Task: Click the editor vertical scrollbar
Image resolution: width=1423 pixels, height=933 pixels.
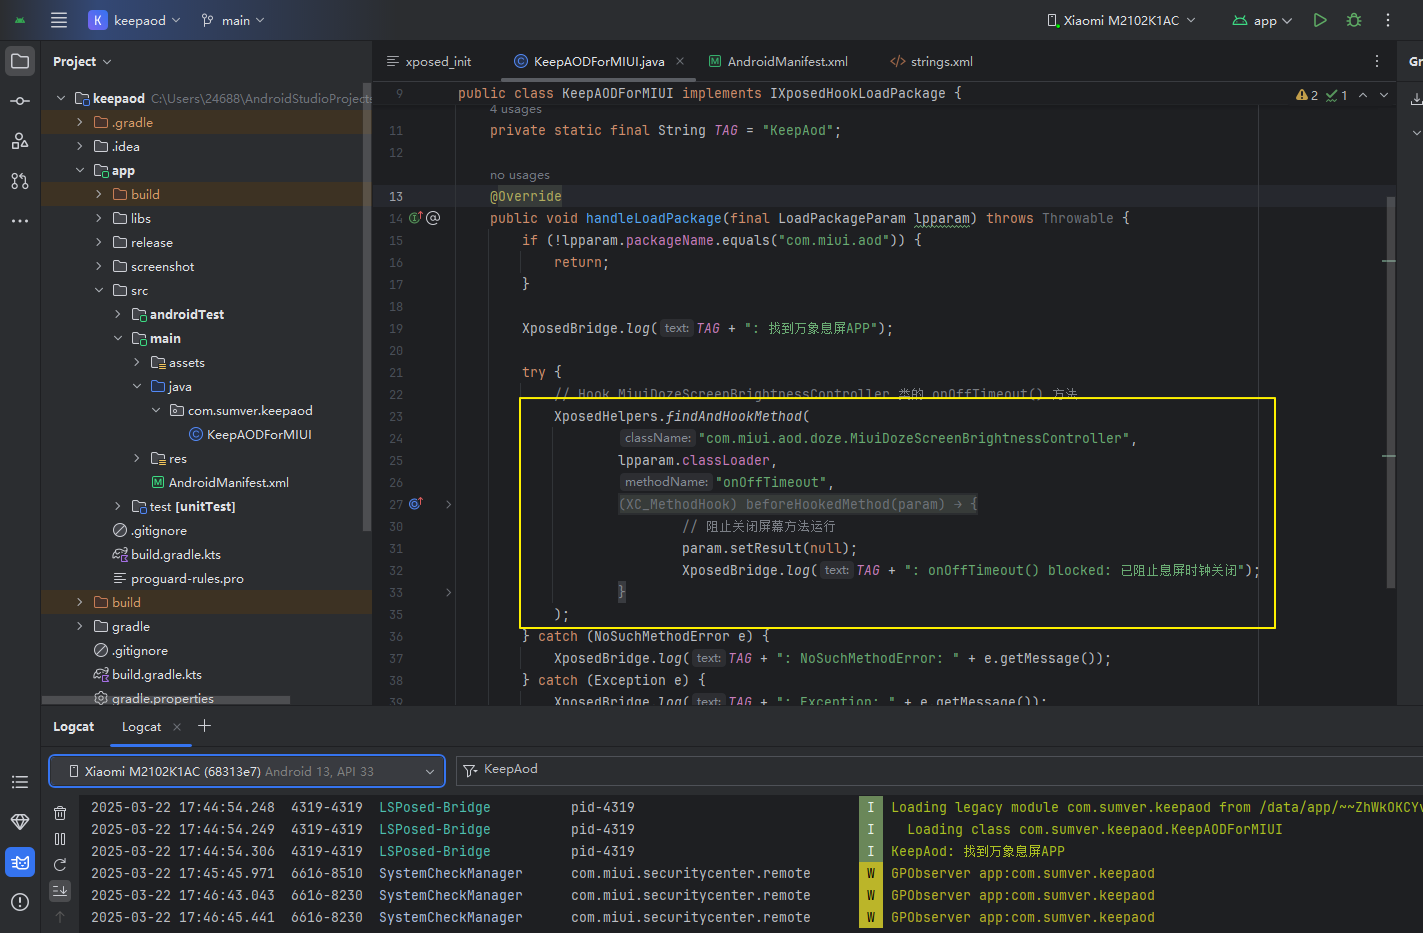Action: click(1390, 390)
